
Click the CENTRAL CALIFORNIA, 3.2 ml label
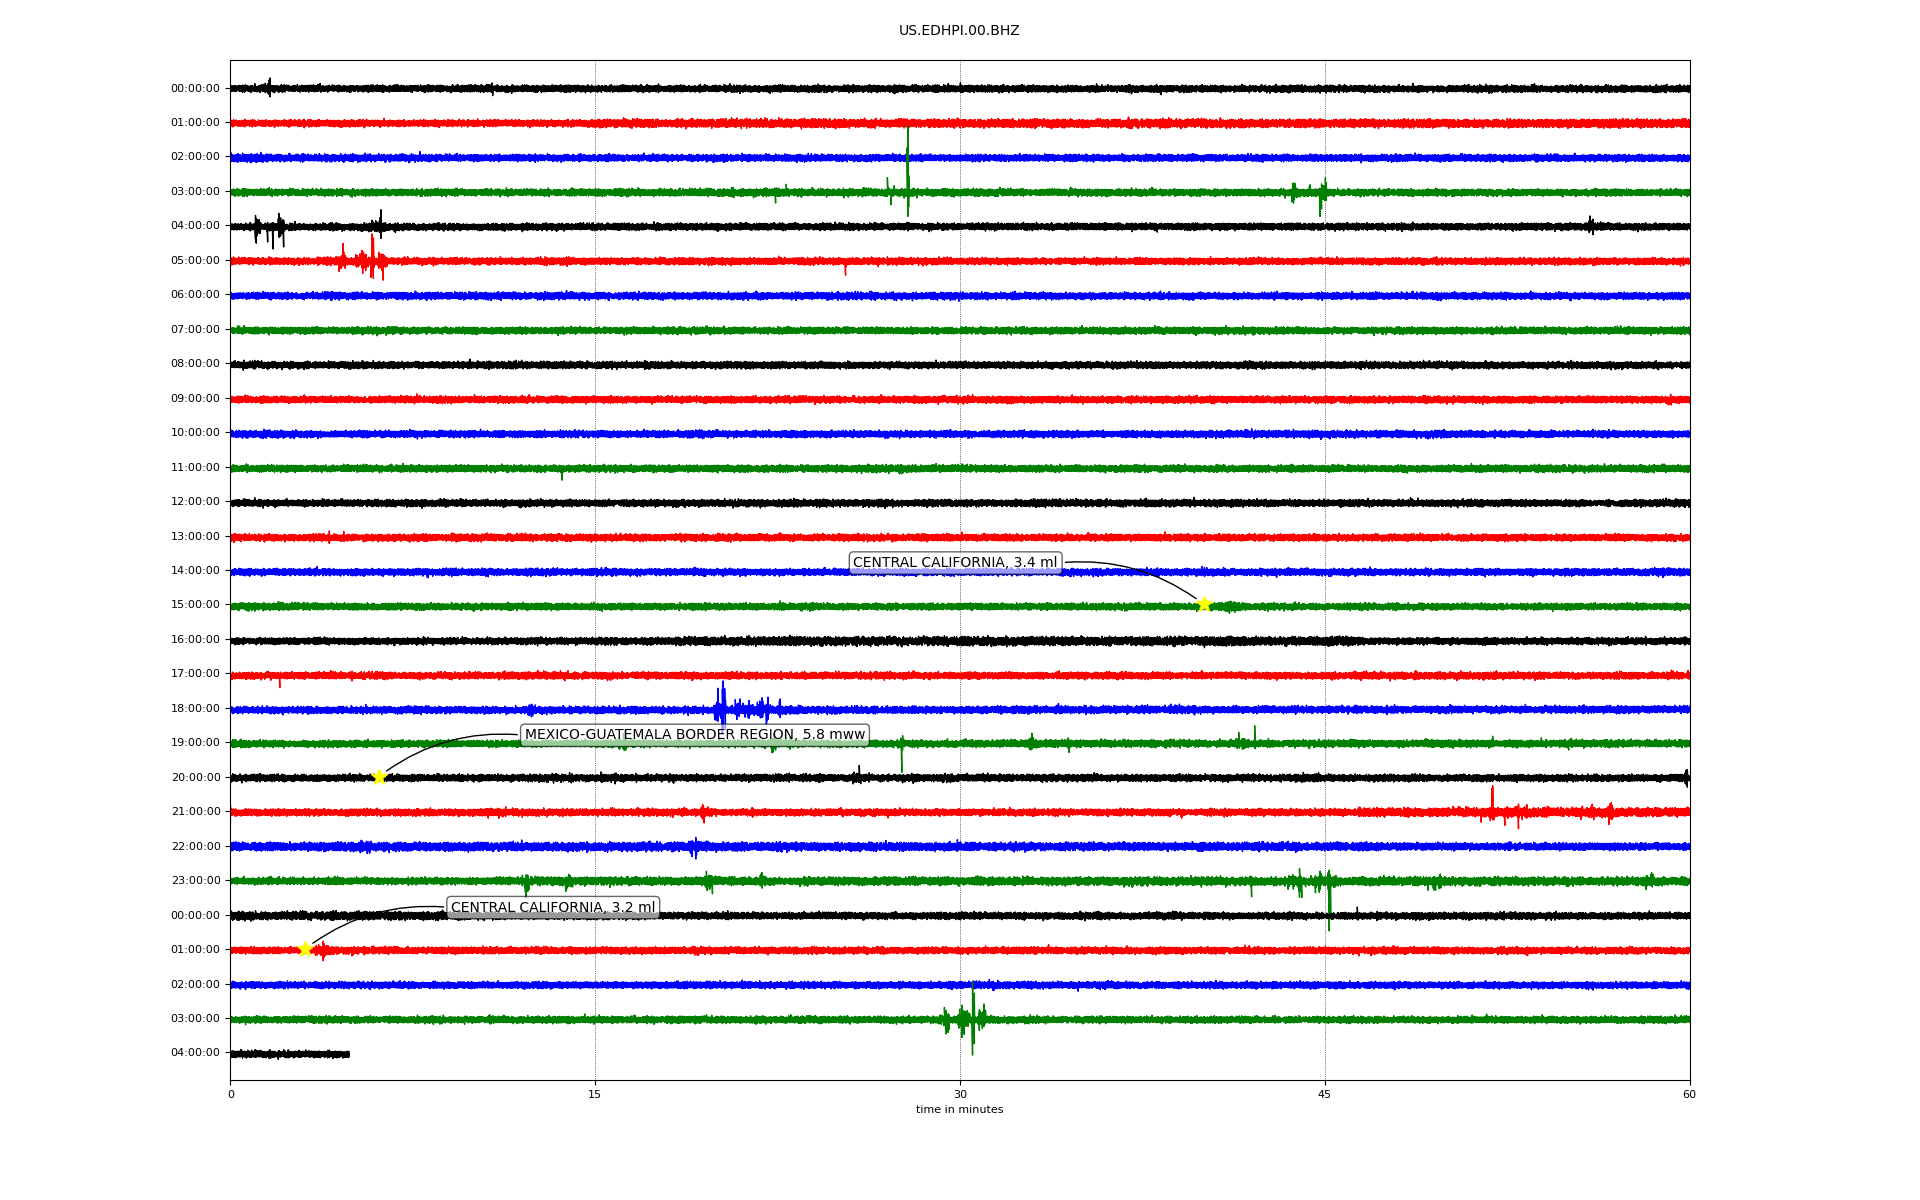(553, 908)
